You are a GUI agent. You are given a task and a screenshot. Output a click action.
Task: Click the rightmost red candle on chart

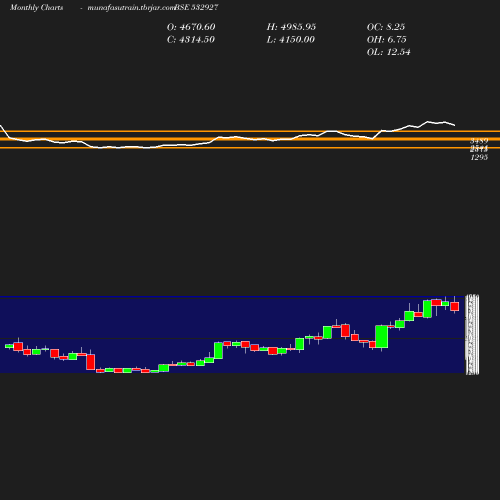454,306
